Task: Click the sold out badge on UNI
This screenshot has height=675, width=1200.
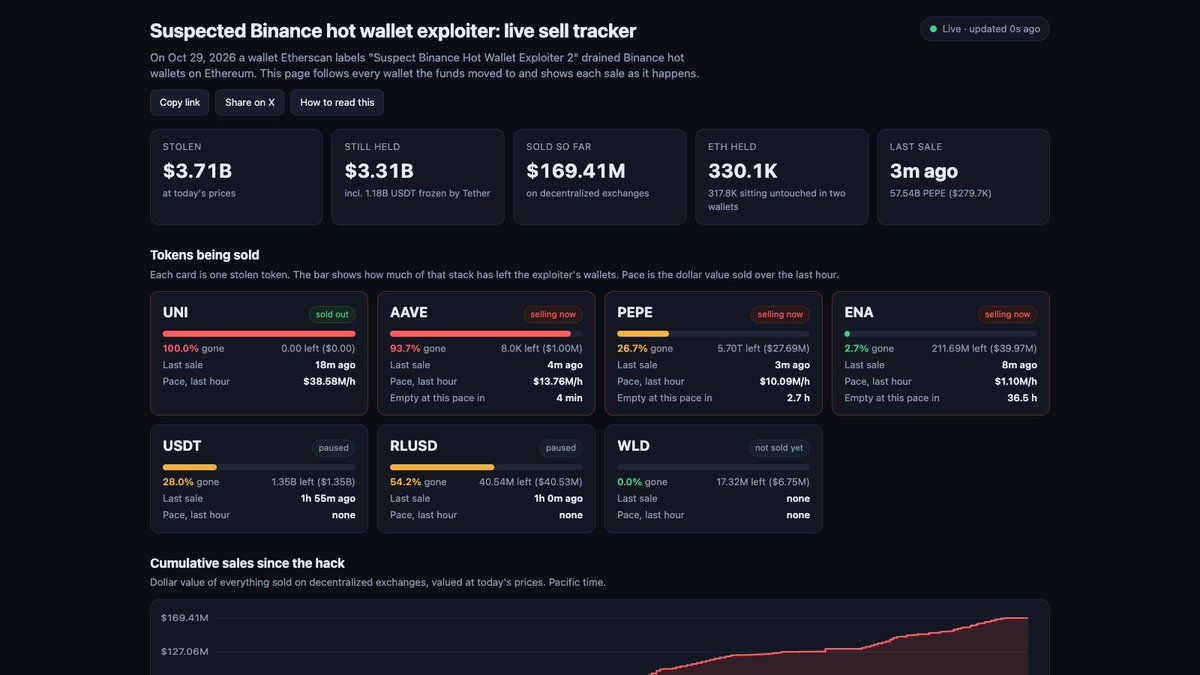Action: 332,314
